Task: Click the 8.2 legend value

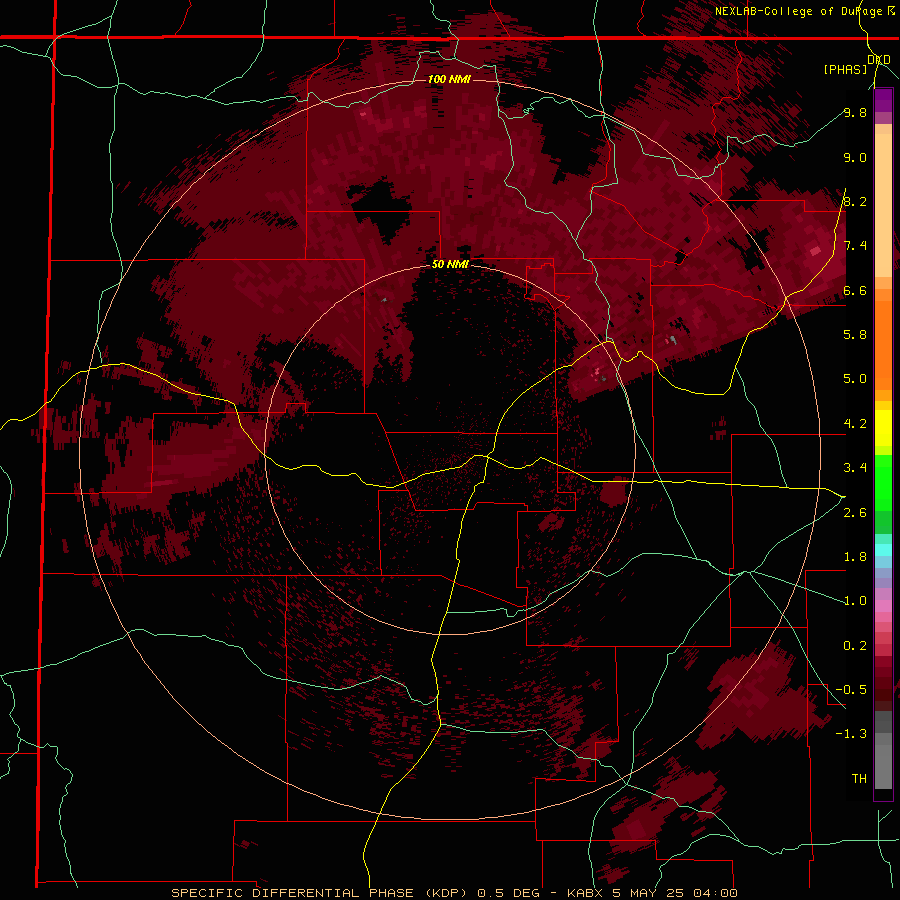Action: pos(855,201)
